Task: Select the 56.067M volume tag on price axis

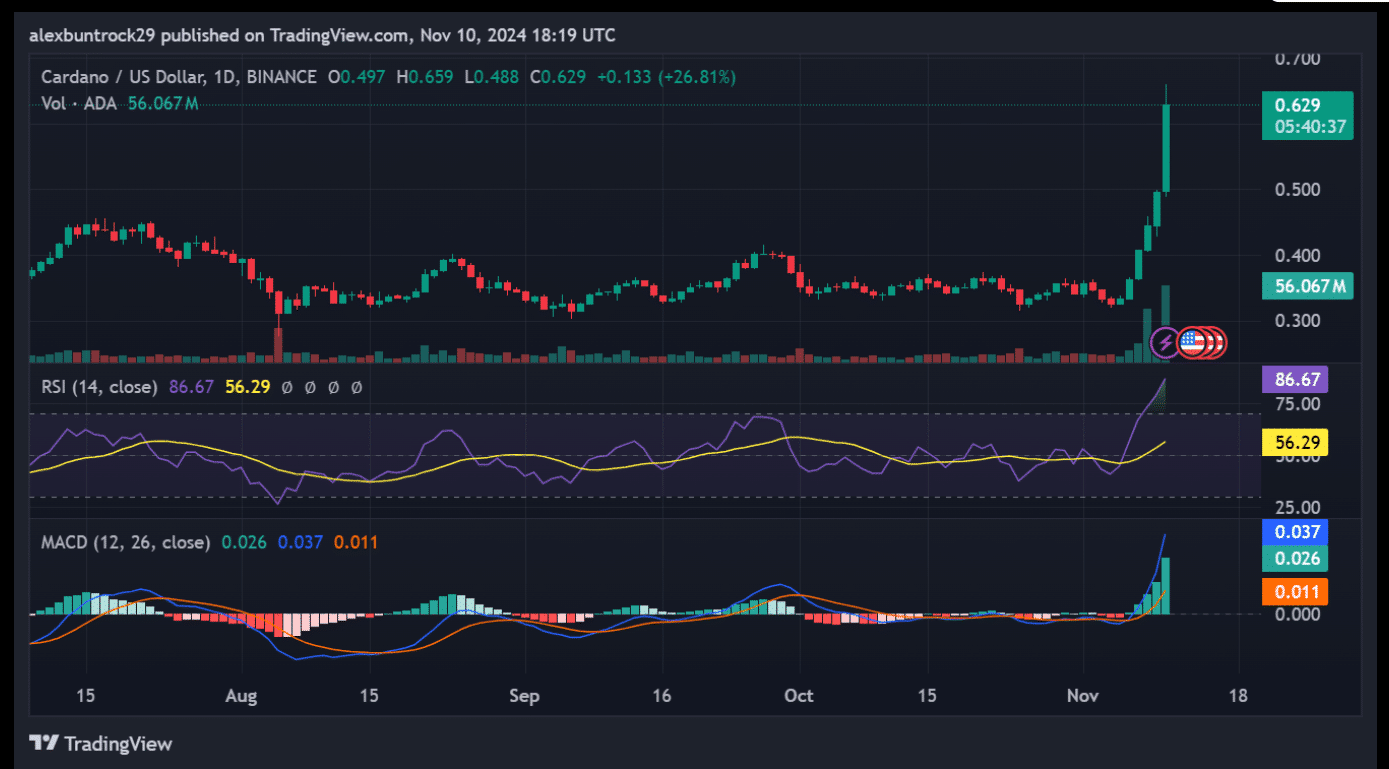Action: (x=1307, y=287)
